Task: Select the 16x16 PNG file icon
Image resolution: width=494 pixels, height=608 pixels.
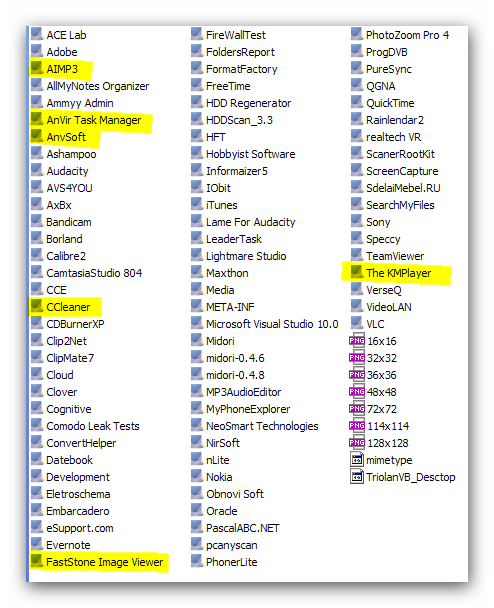Action: 357,340
